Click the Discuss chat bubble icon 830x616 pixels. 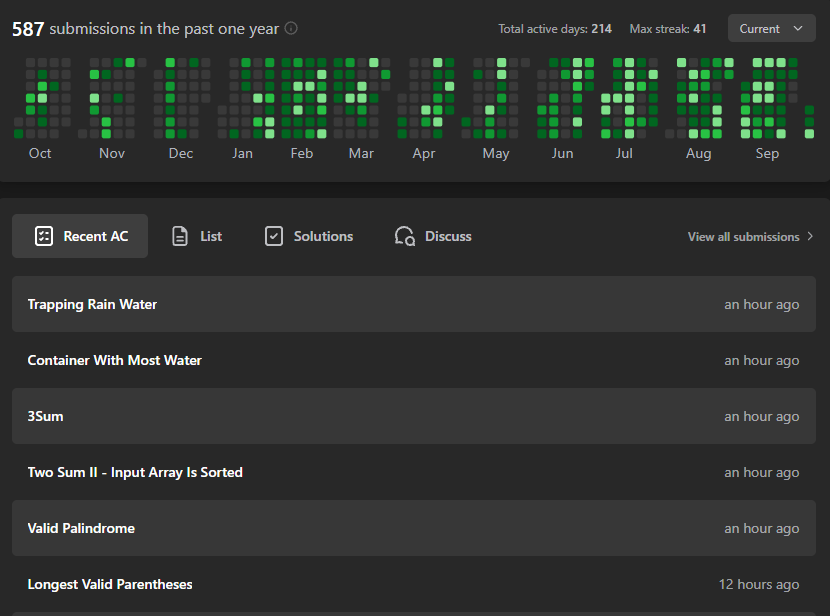coord(405,236)
